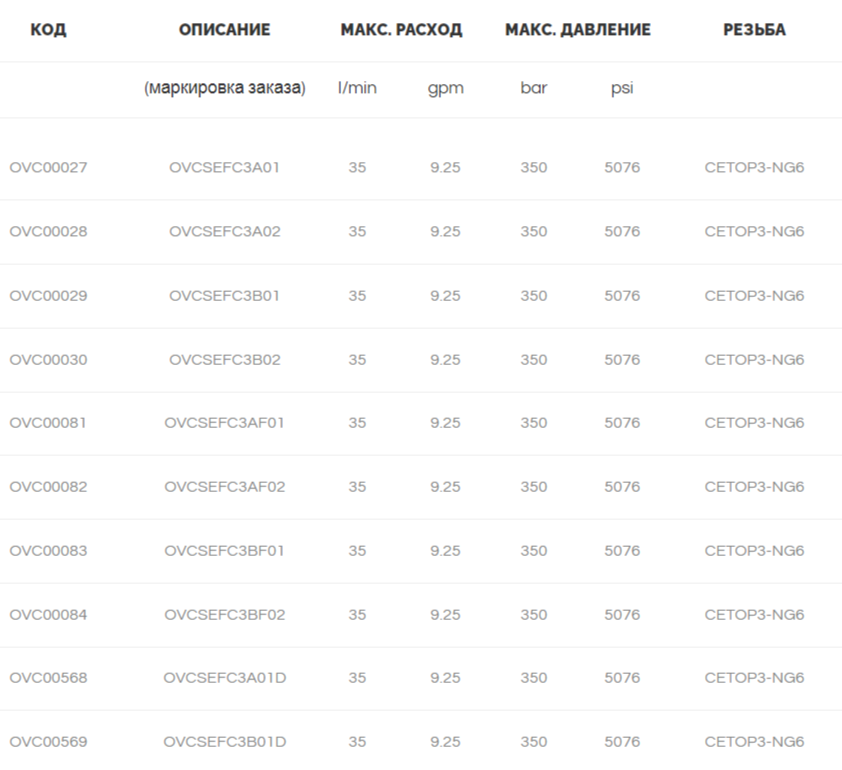842x770 pixels.
Task: Click the РЕЗЬБА column header
Action: 754,30
